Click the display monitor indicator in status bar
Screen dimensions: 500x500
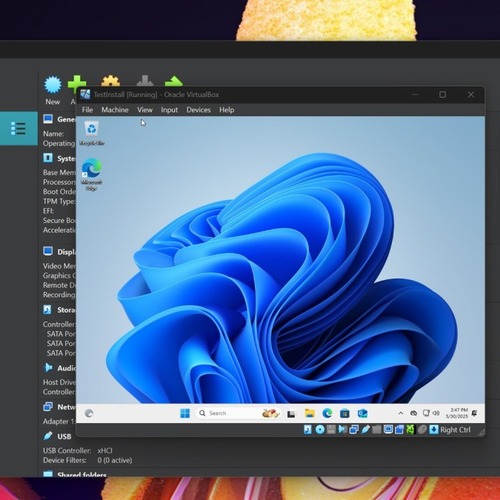click(388, 429)
